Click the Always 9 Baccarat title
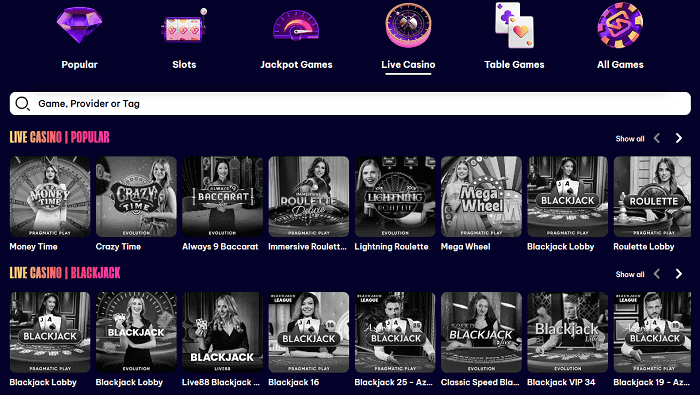The image size is (700, 395). (220, 247)
